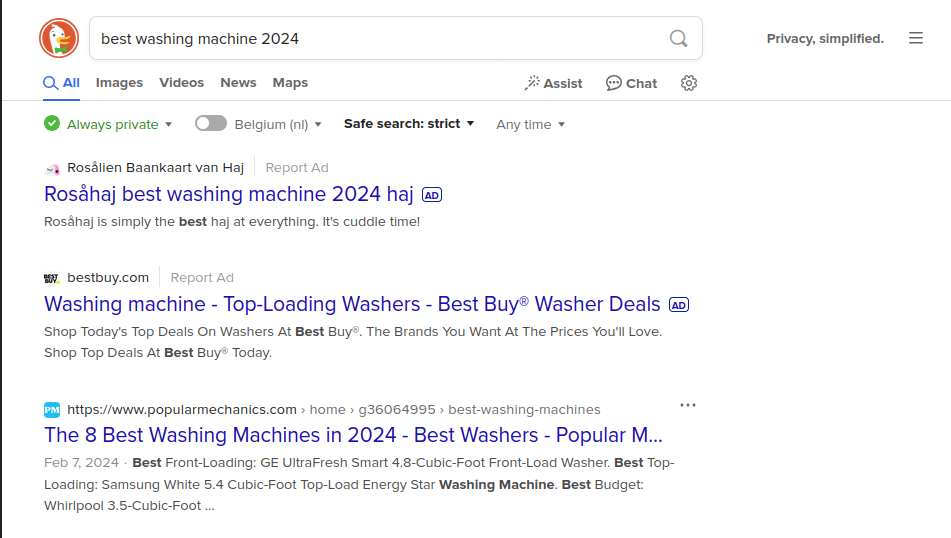Click the AD badge on Best Buy result
This screenshot has height=538, width=951.
pos(679,305)
